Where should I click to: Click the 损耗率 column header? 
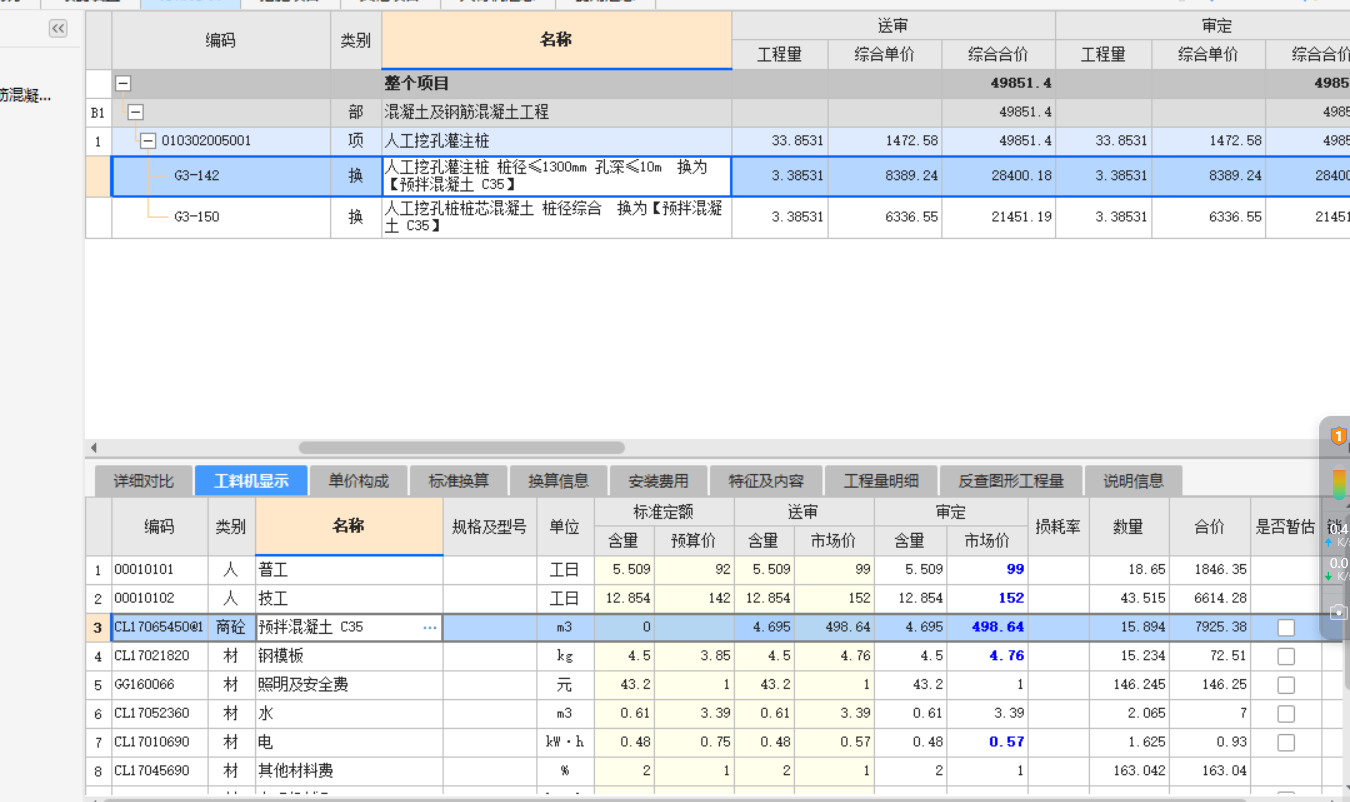(1058, 526)
